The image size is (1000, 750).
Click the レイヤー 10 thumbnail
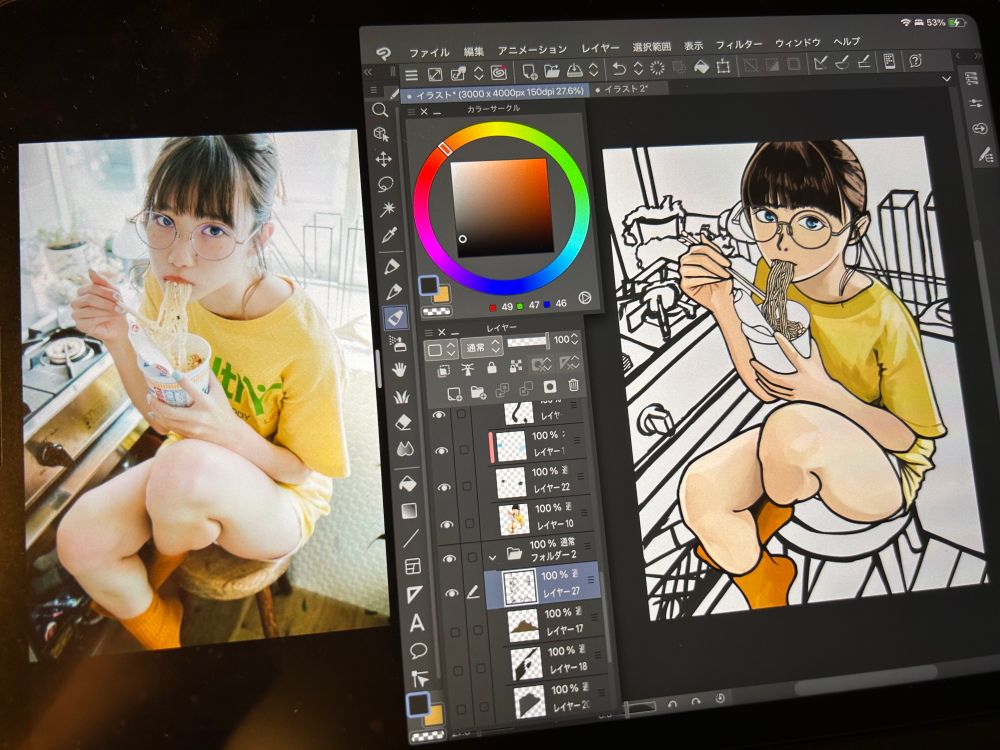[x=513, y=519]
